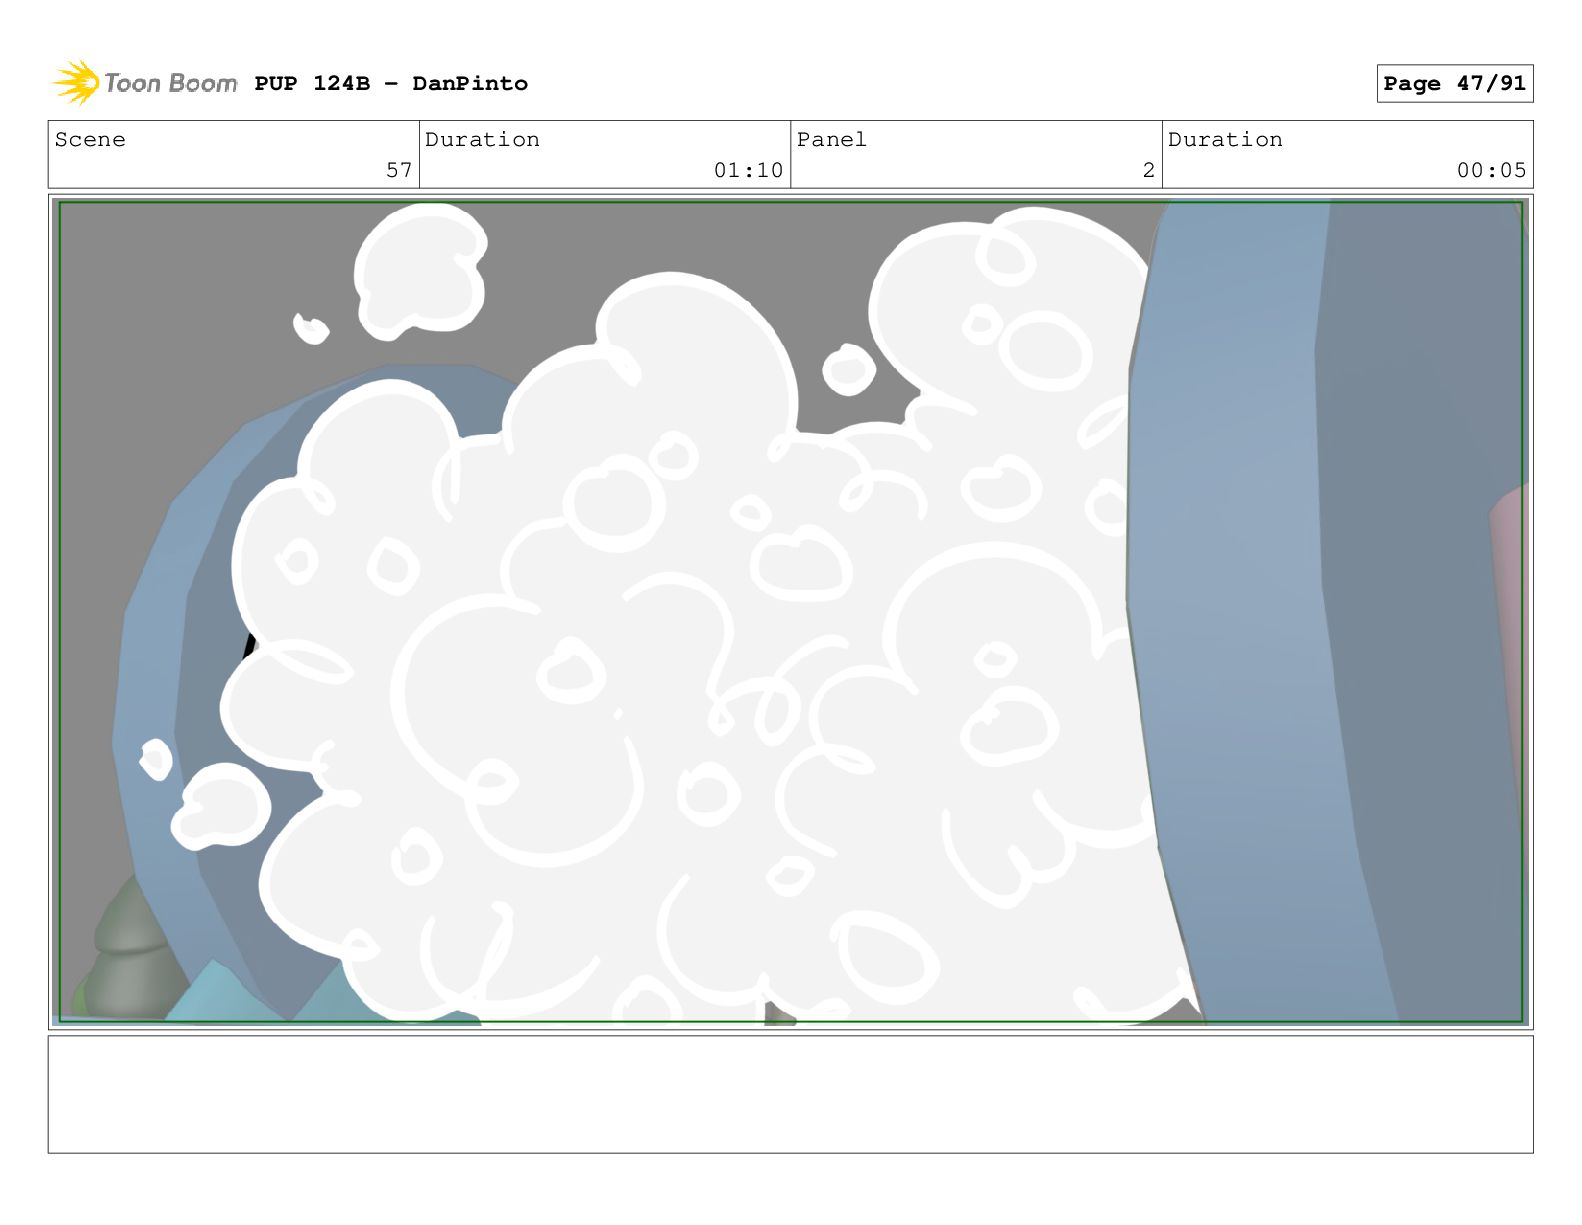Click the panel duration value "00:05"
Viewport: 1582px width, 1225px height.
coord(1491,170)
